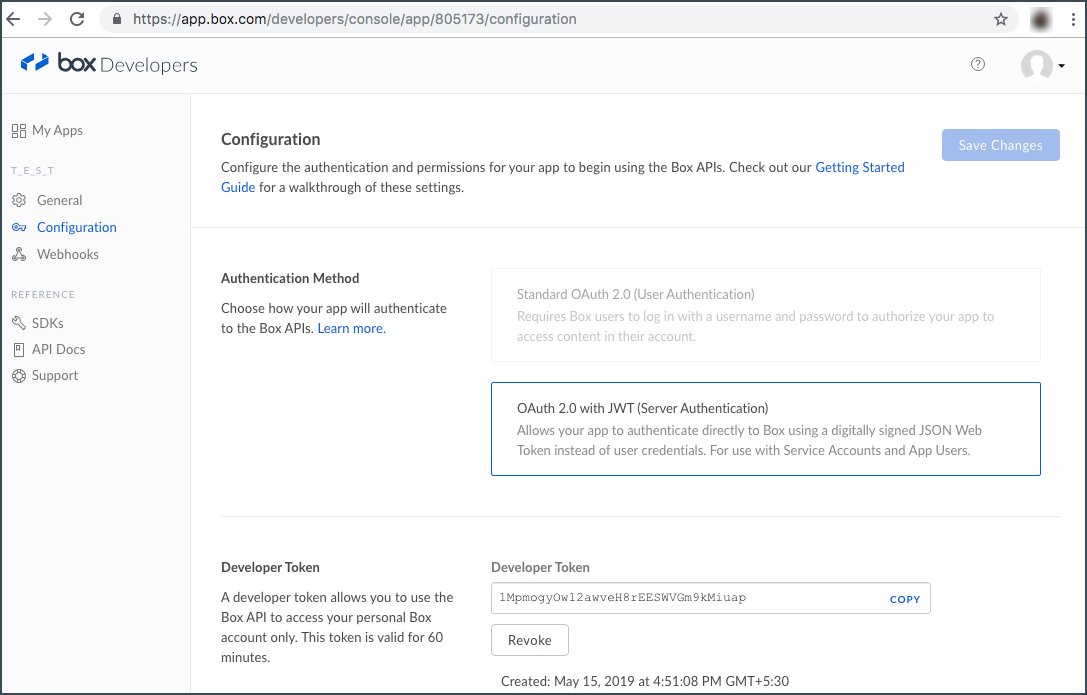Screen dimensions: 1087x695
Task: Click the browser address bar URL
Action: [x=355, y=19]
